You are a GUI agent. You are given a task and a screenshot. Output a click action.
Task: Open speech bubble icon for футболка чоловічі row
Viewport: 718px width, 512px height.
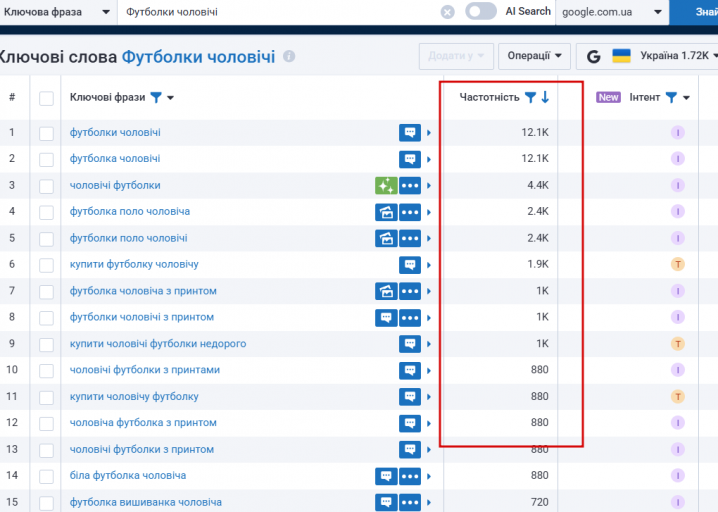coord(410,159)
